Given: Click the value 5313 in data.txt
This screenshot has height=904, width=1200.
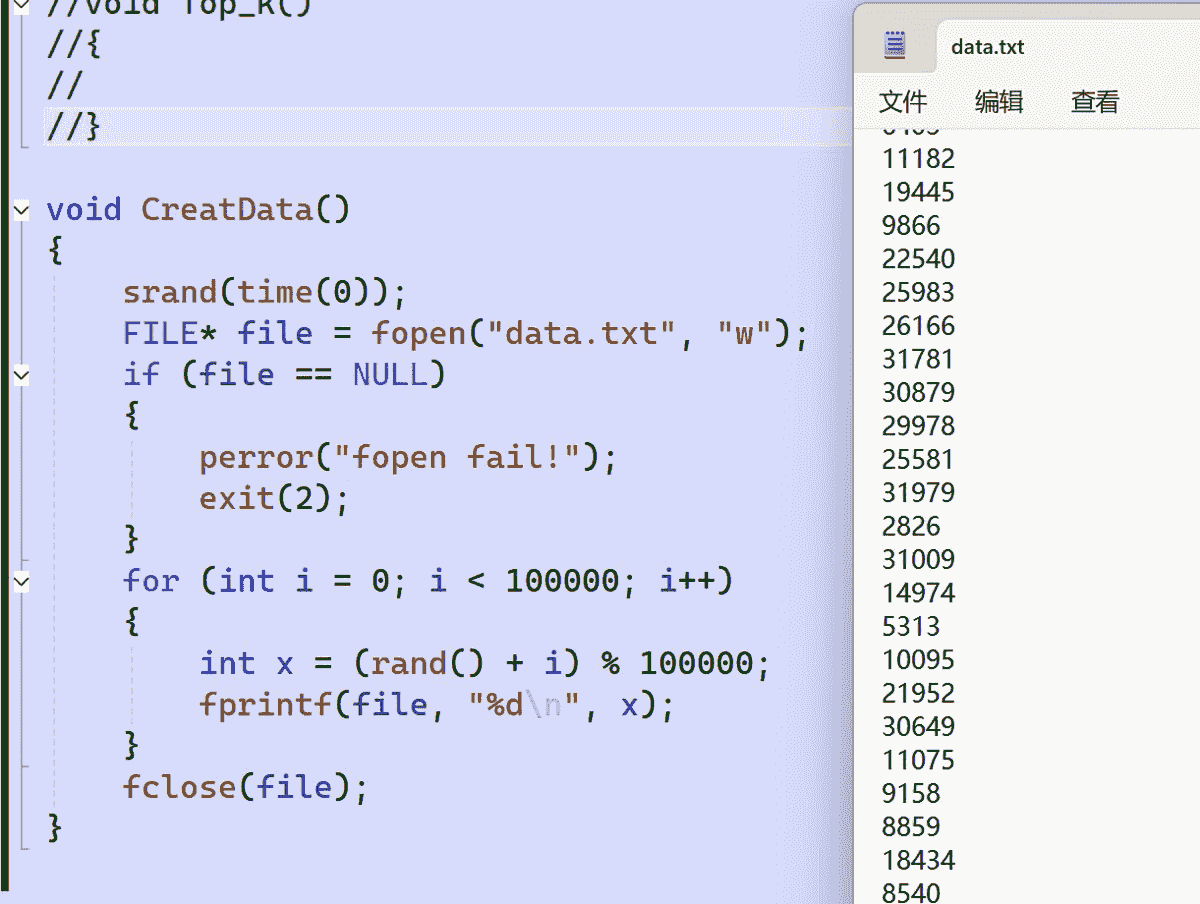Looking at the screenshot, I should pos(911,626).
